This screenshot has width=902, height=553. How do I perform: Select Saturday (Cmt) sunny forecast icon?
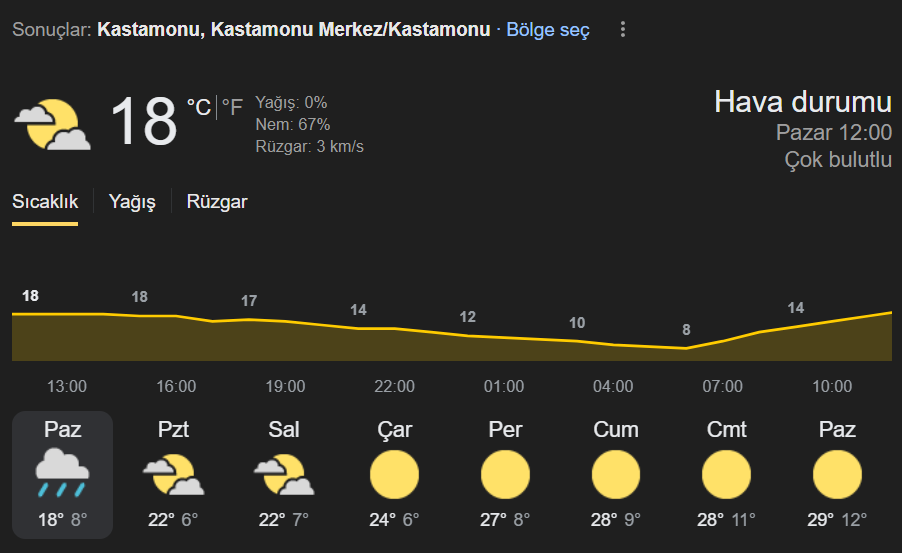(x=726, y=475)
